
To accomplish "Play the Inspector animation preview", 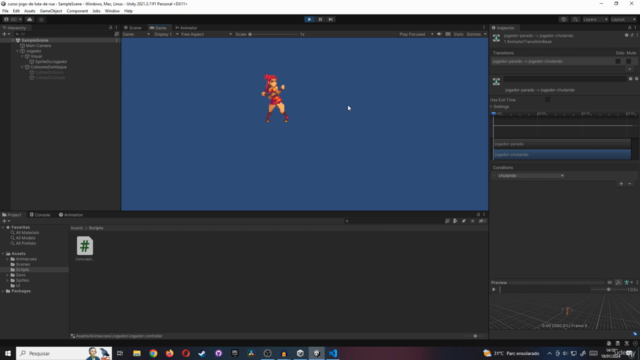I will click(493, 289).
